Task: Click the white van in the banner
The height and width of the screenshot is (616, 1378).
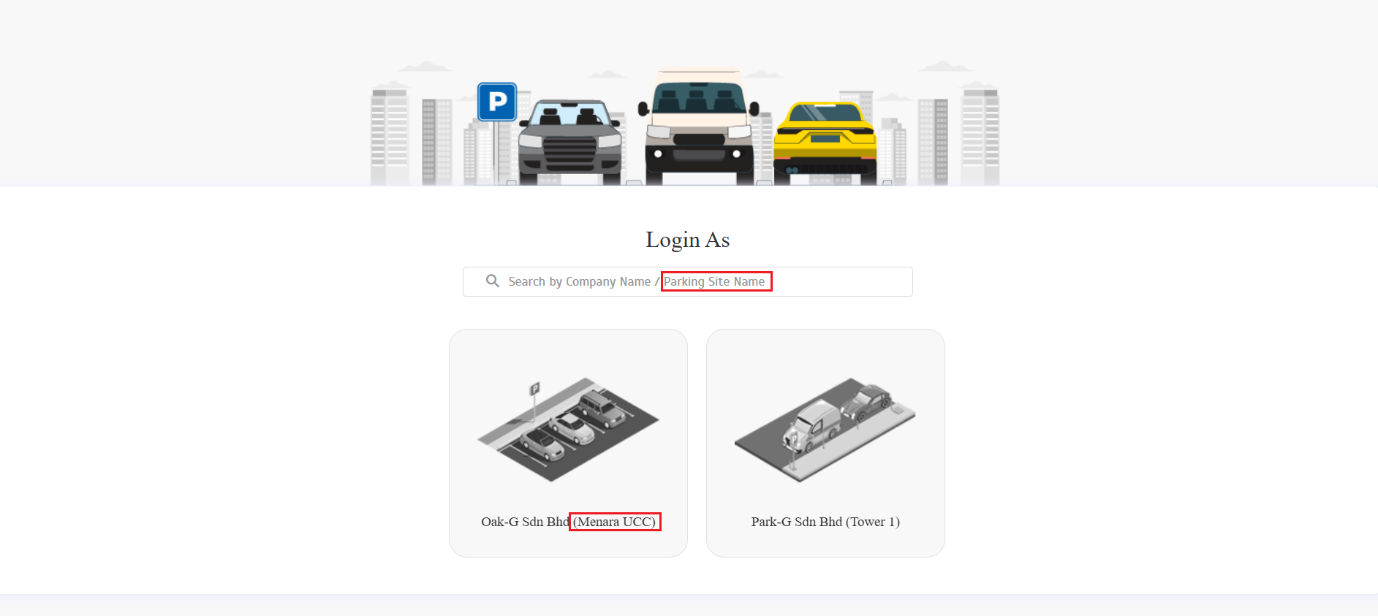Action: pos(699,128)
